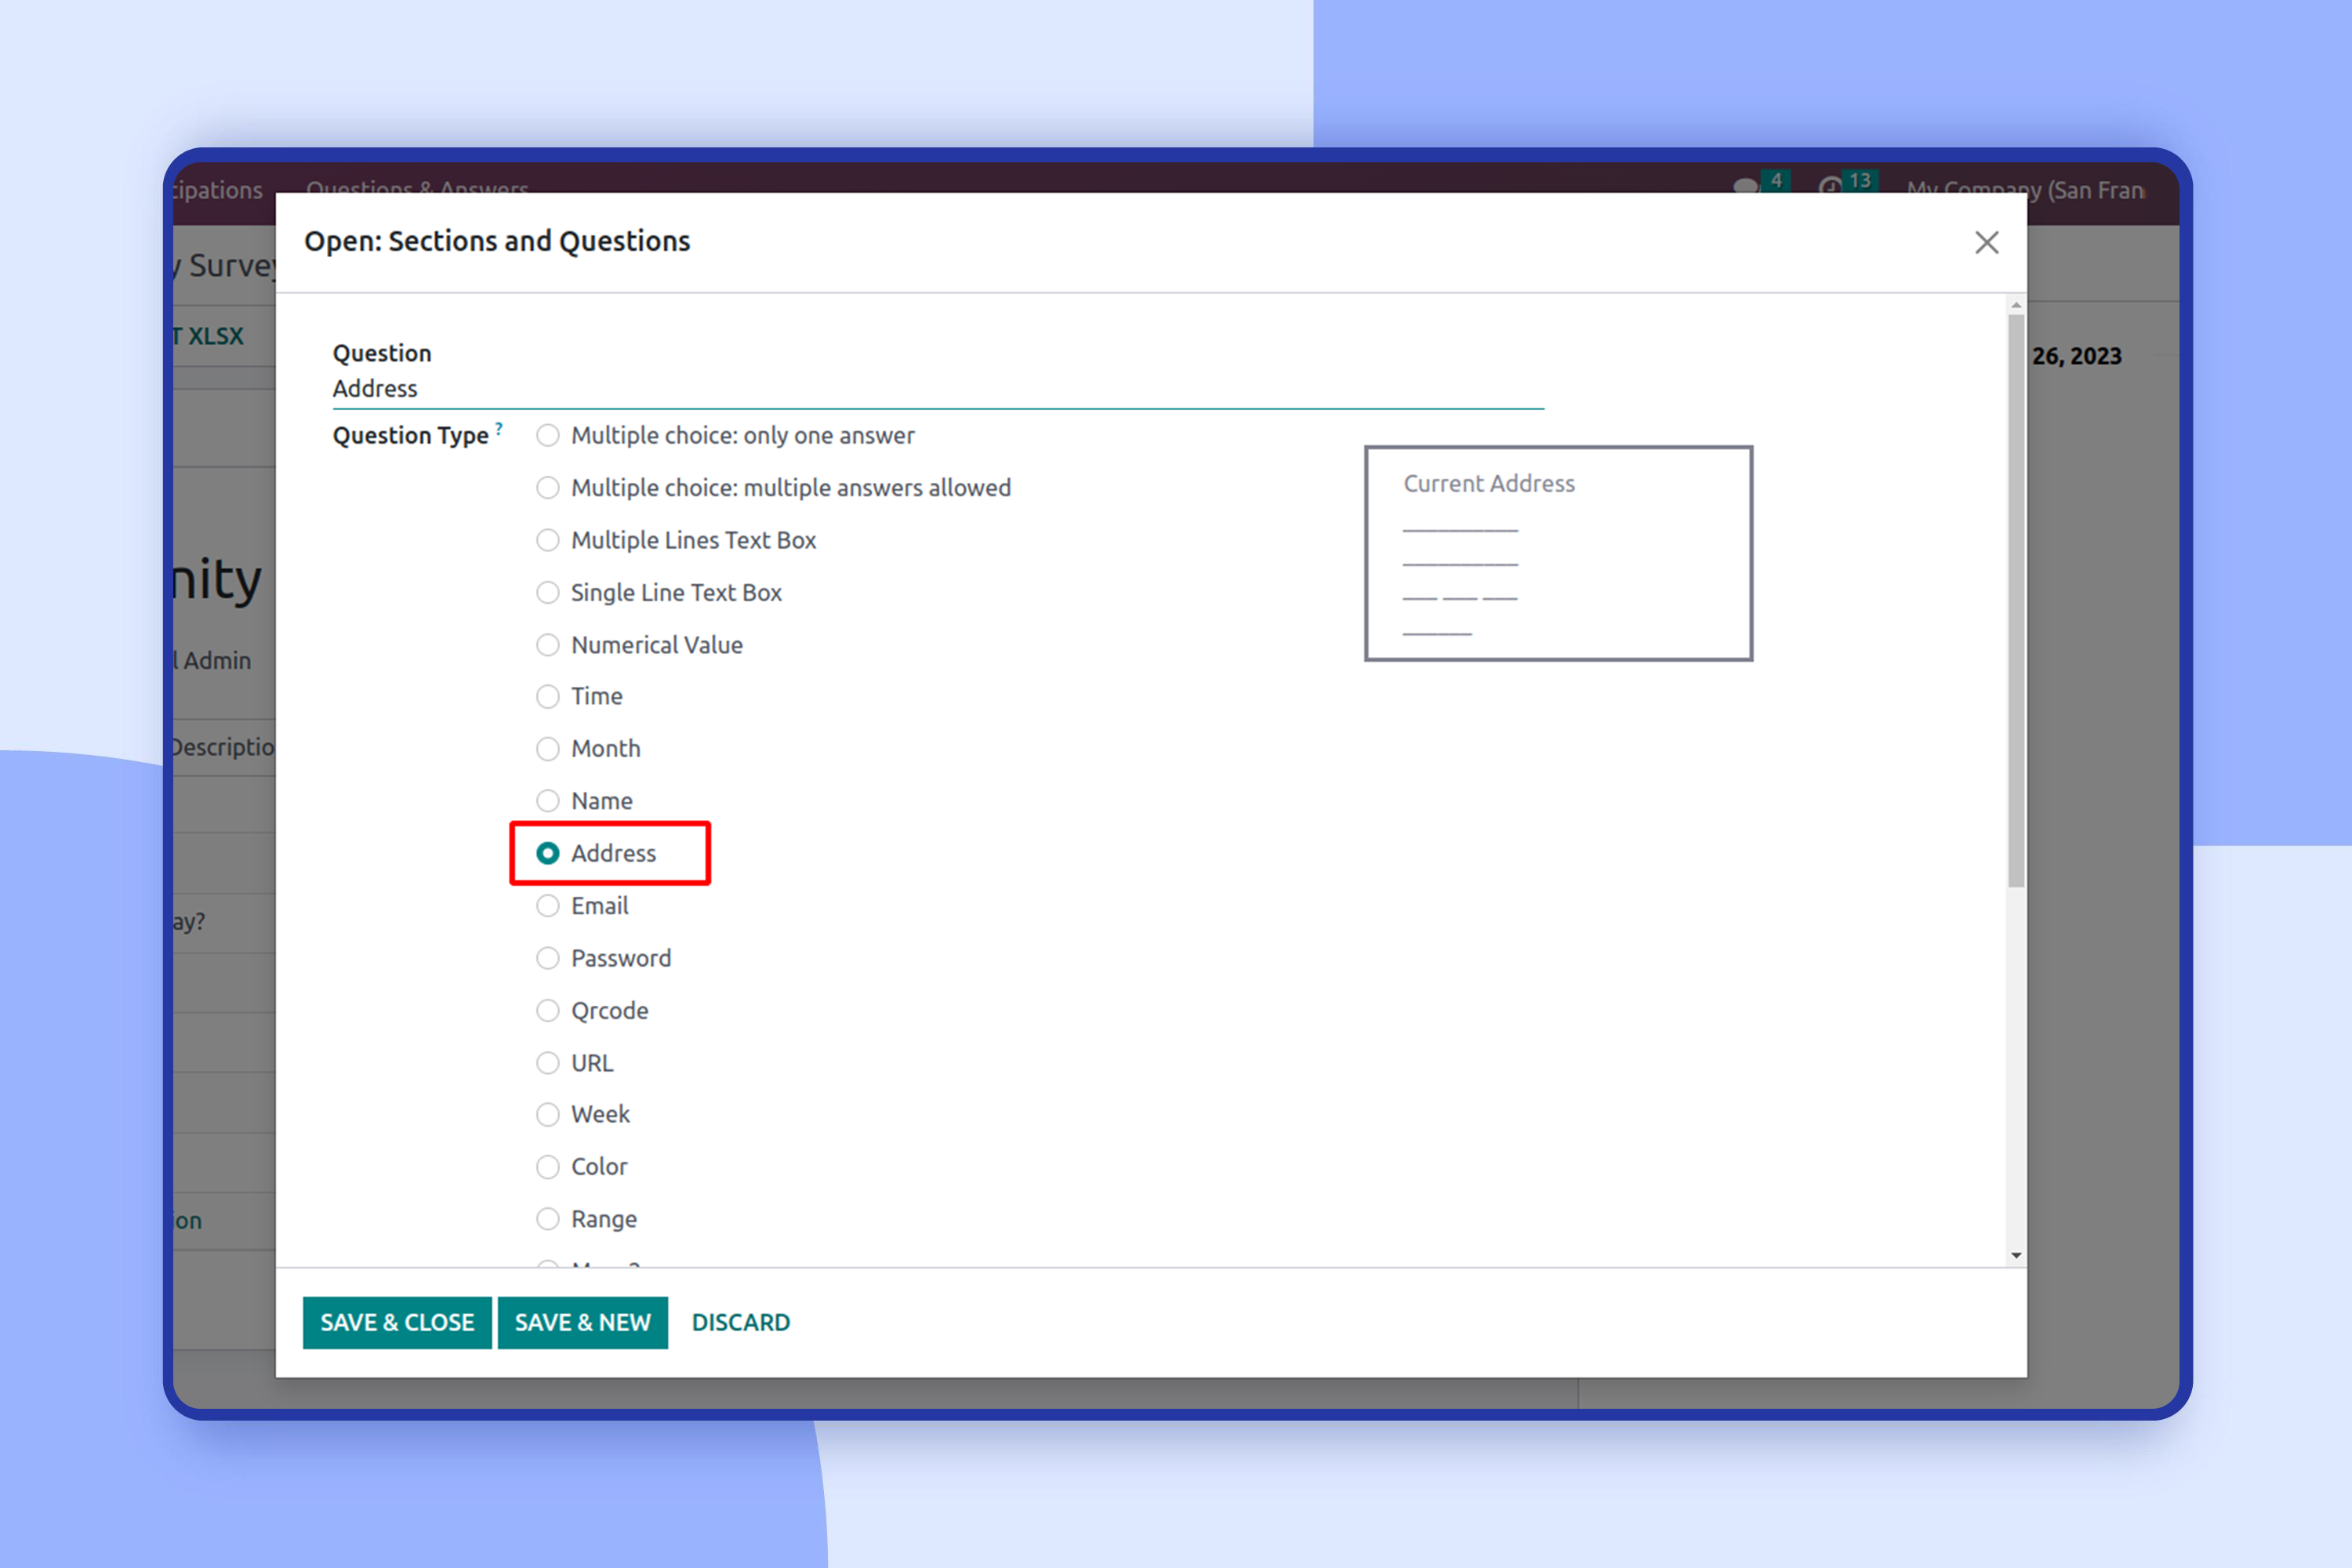Screen dimensions: 2352x1568
Task: Open the Participations menu in background window
Action: (218, 189)
